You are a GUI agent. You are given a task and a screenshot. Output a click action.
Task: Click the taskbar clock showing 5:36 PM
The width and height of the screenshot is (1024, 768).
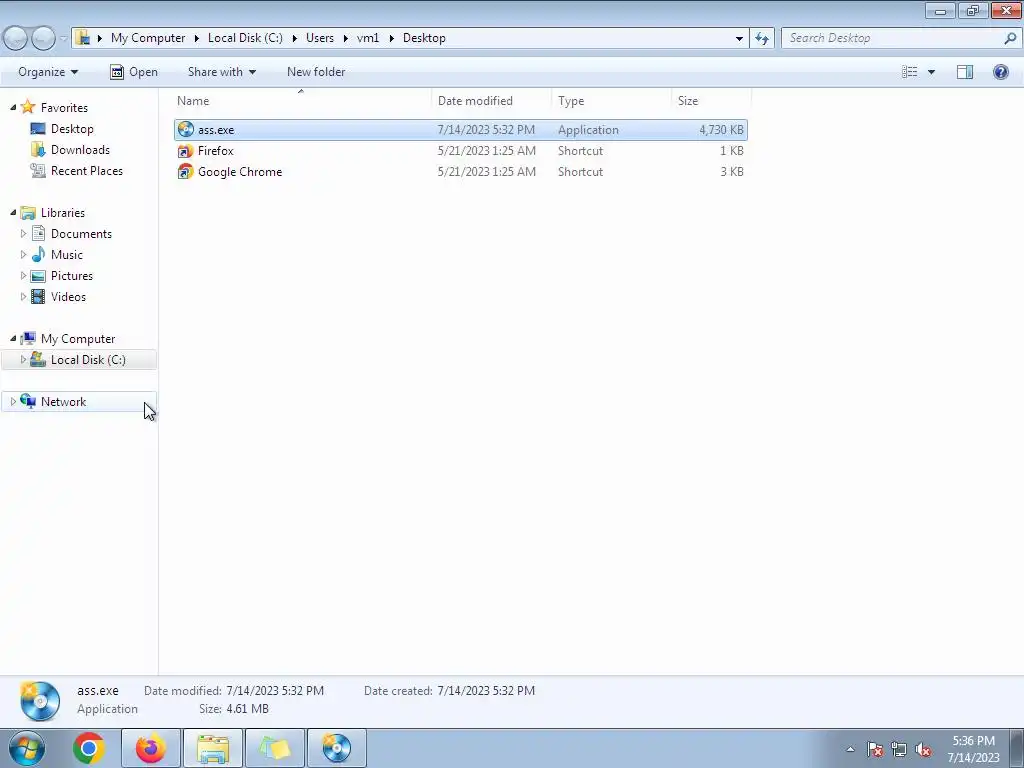tap(973, 749)
